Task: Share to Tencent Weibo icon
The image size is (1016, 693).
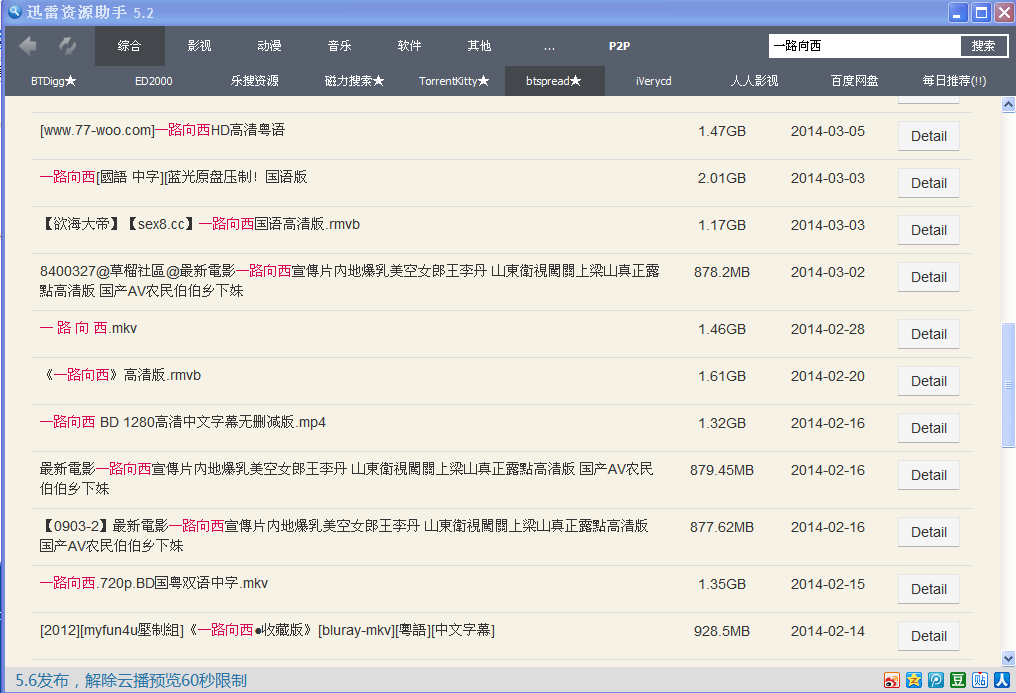Action: (936, 680)
